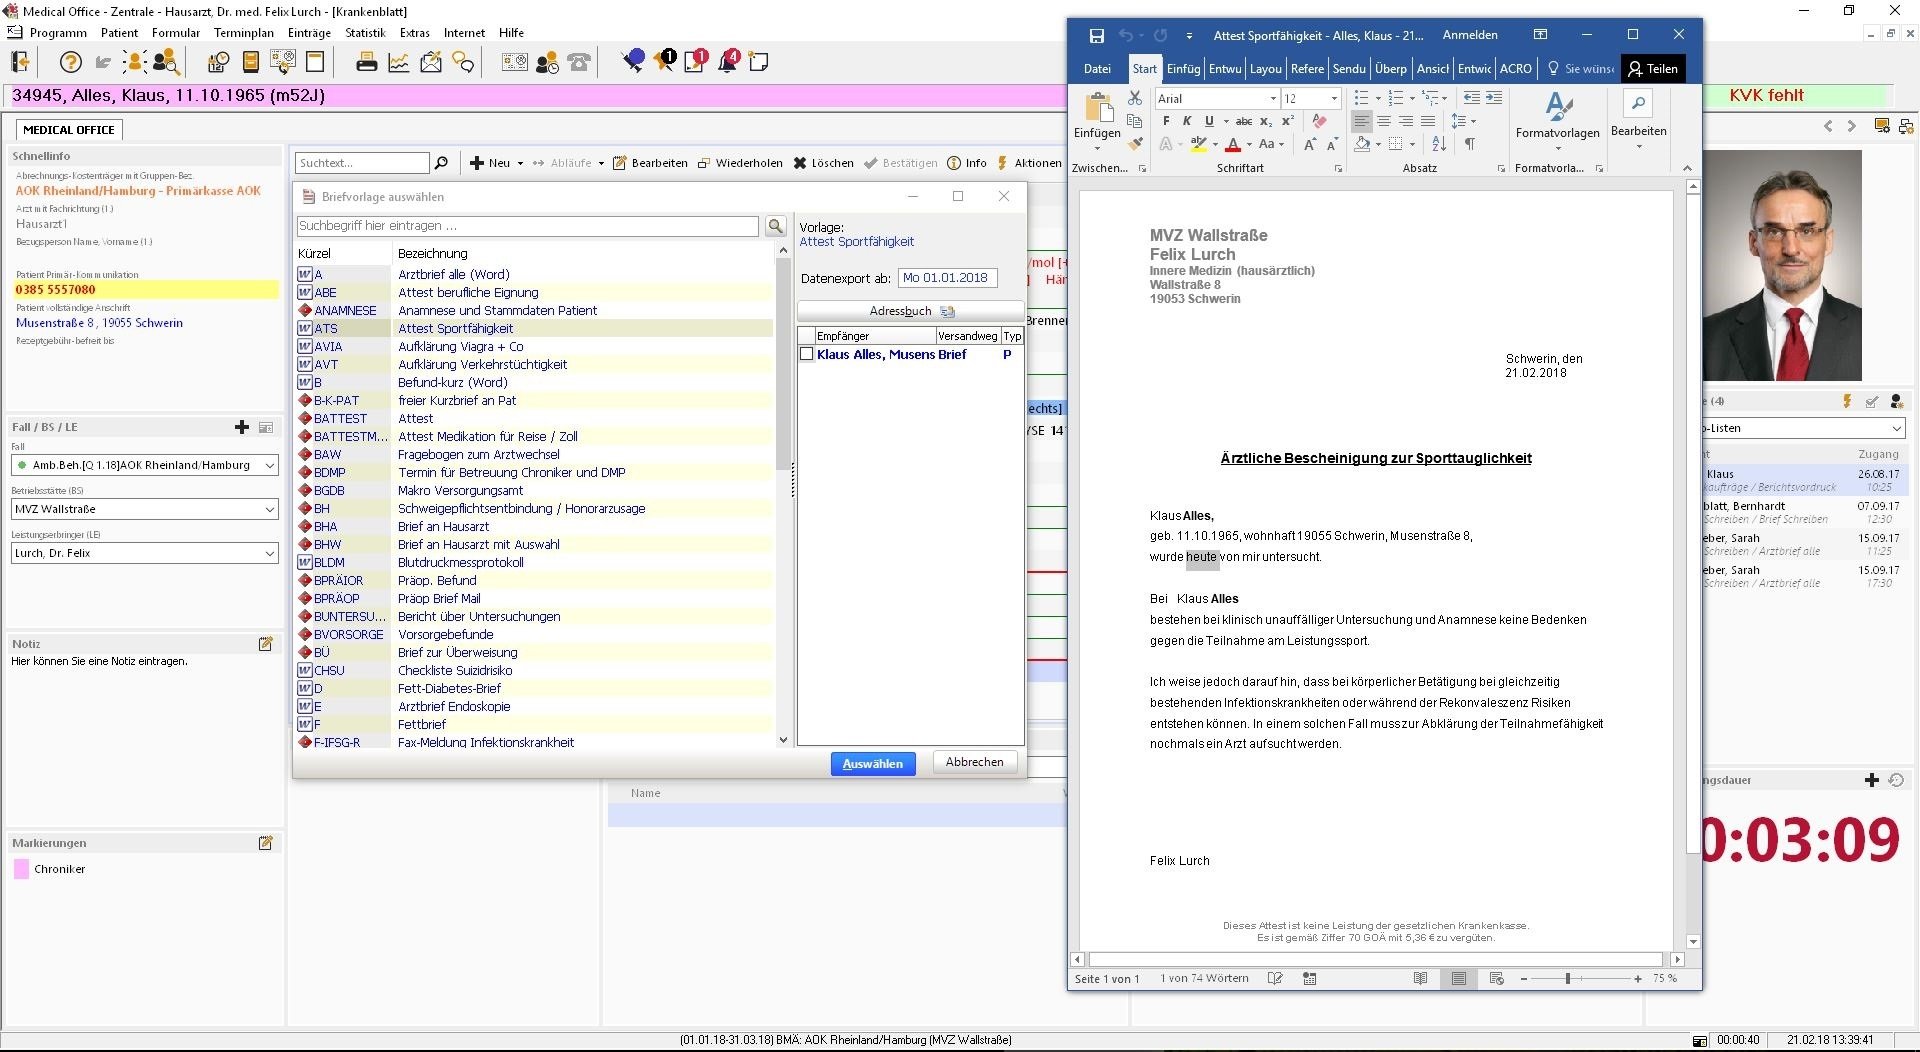
Task: Toggle show paragraph marks in Word
Action: (x=1470, y=144)
